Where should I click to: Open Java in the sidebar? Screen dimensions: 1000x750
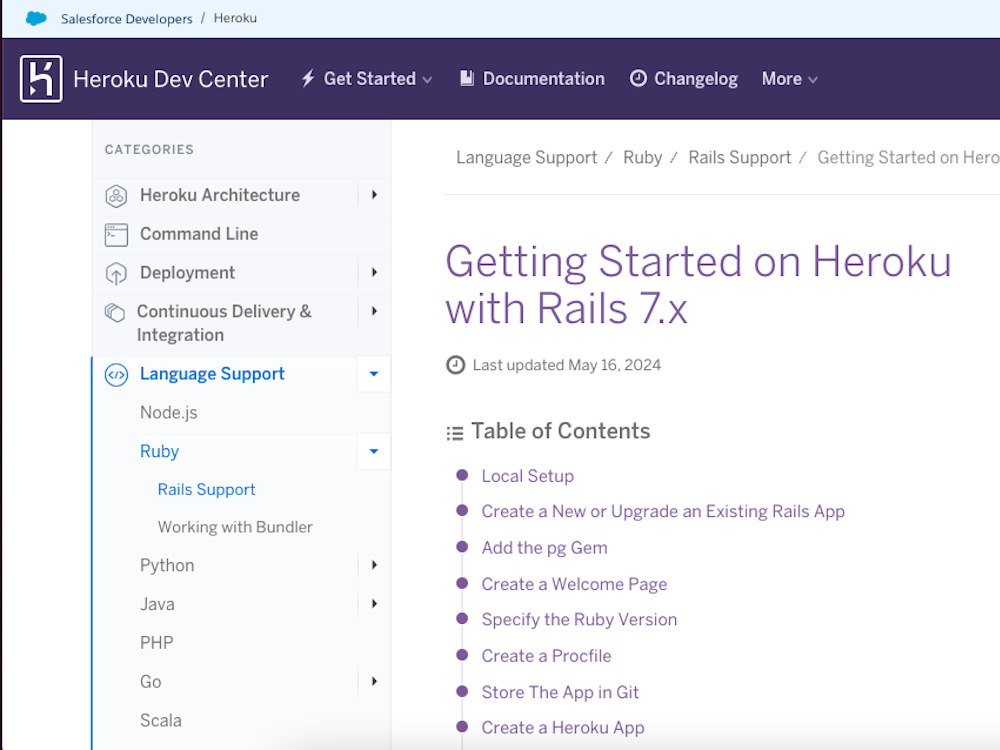coord(157,604)
